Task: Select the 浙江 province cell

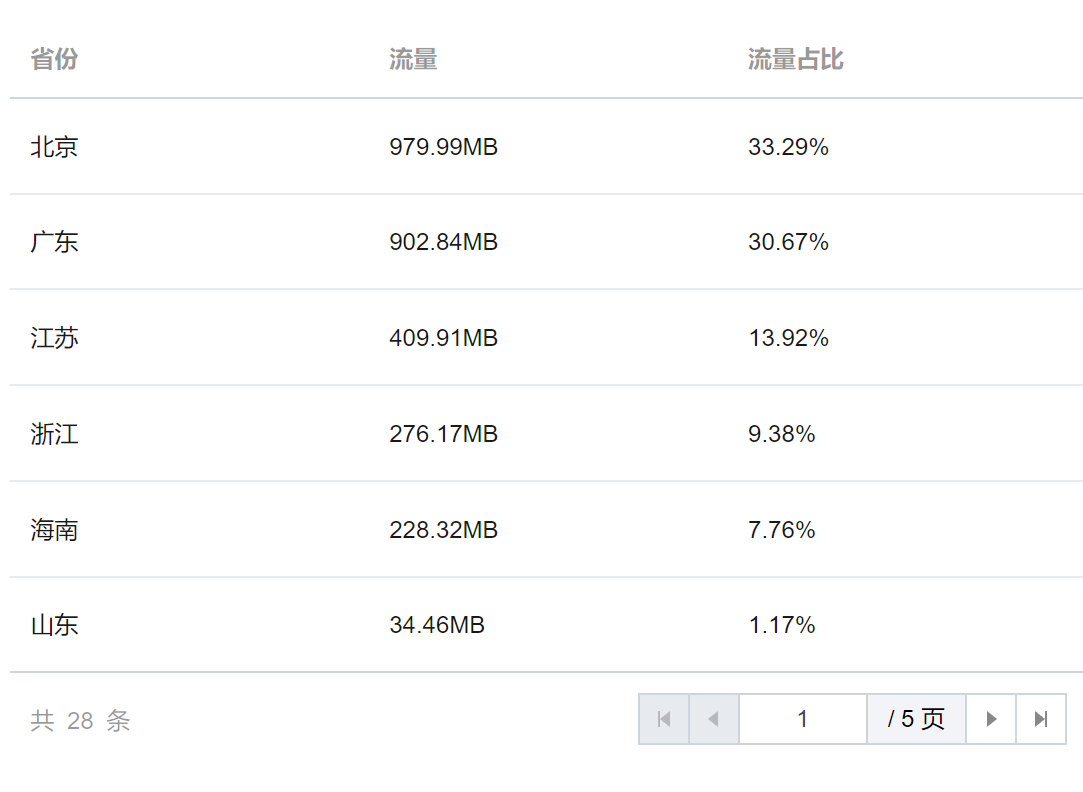Action: 55,434
